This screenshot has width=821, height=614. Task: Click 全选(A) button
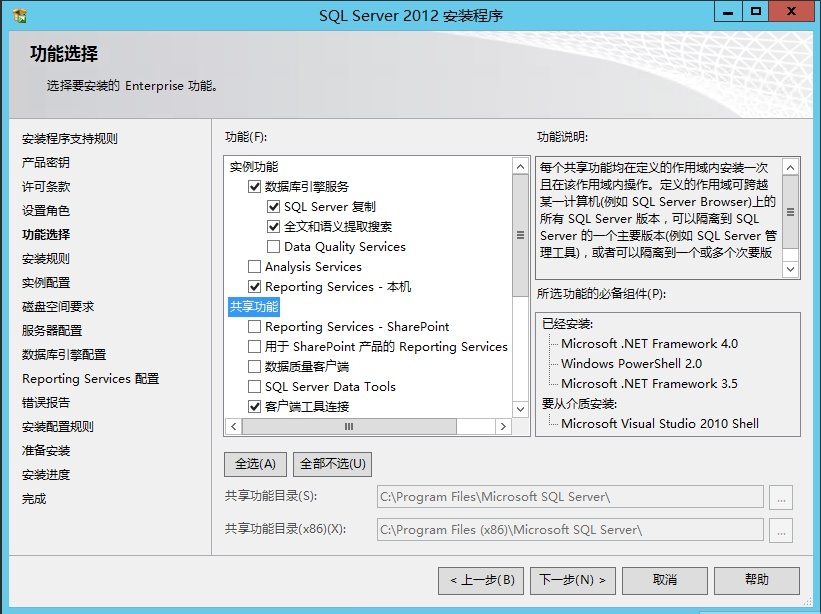[x=256, y=464]
